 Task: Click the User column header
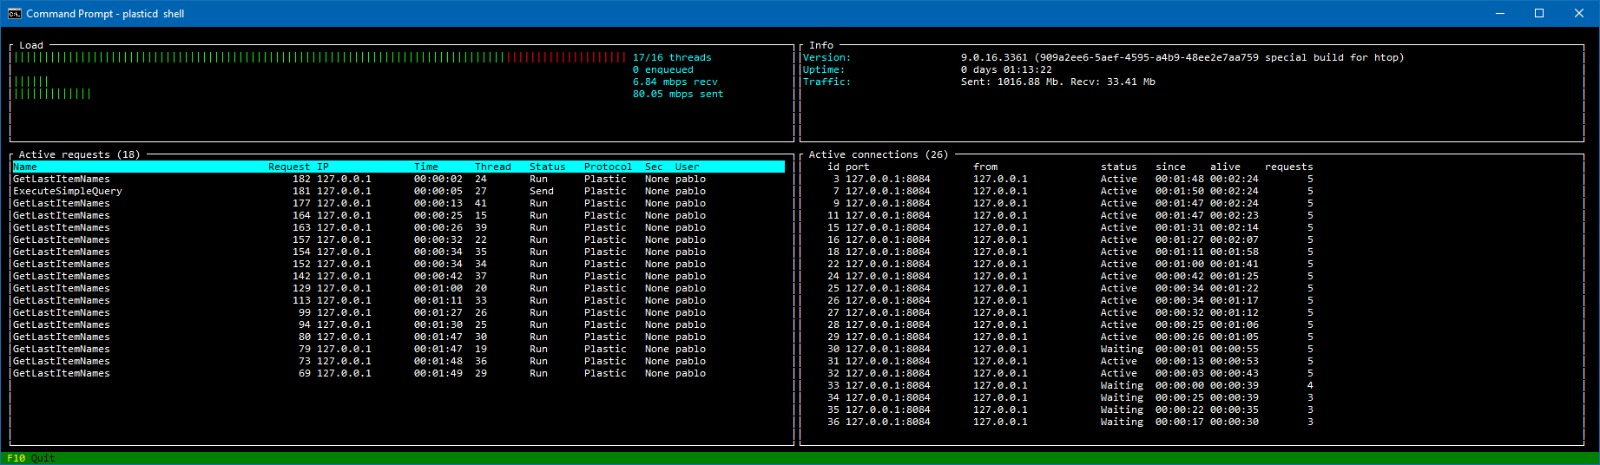[687, 167]
